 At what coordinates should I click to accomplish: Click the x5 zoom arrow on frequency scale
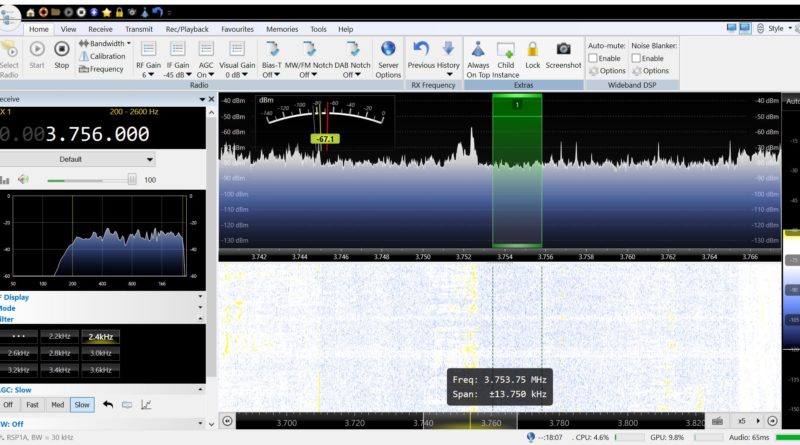click(x=758, y=421)
